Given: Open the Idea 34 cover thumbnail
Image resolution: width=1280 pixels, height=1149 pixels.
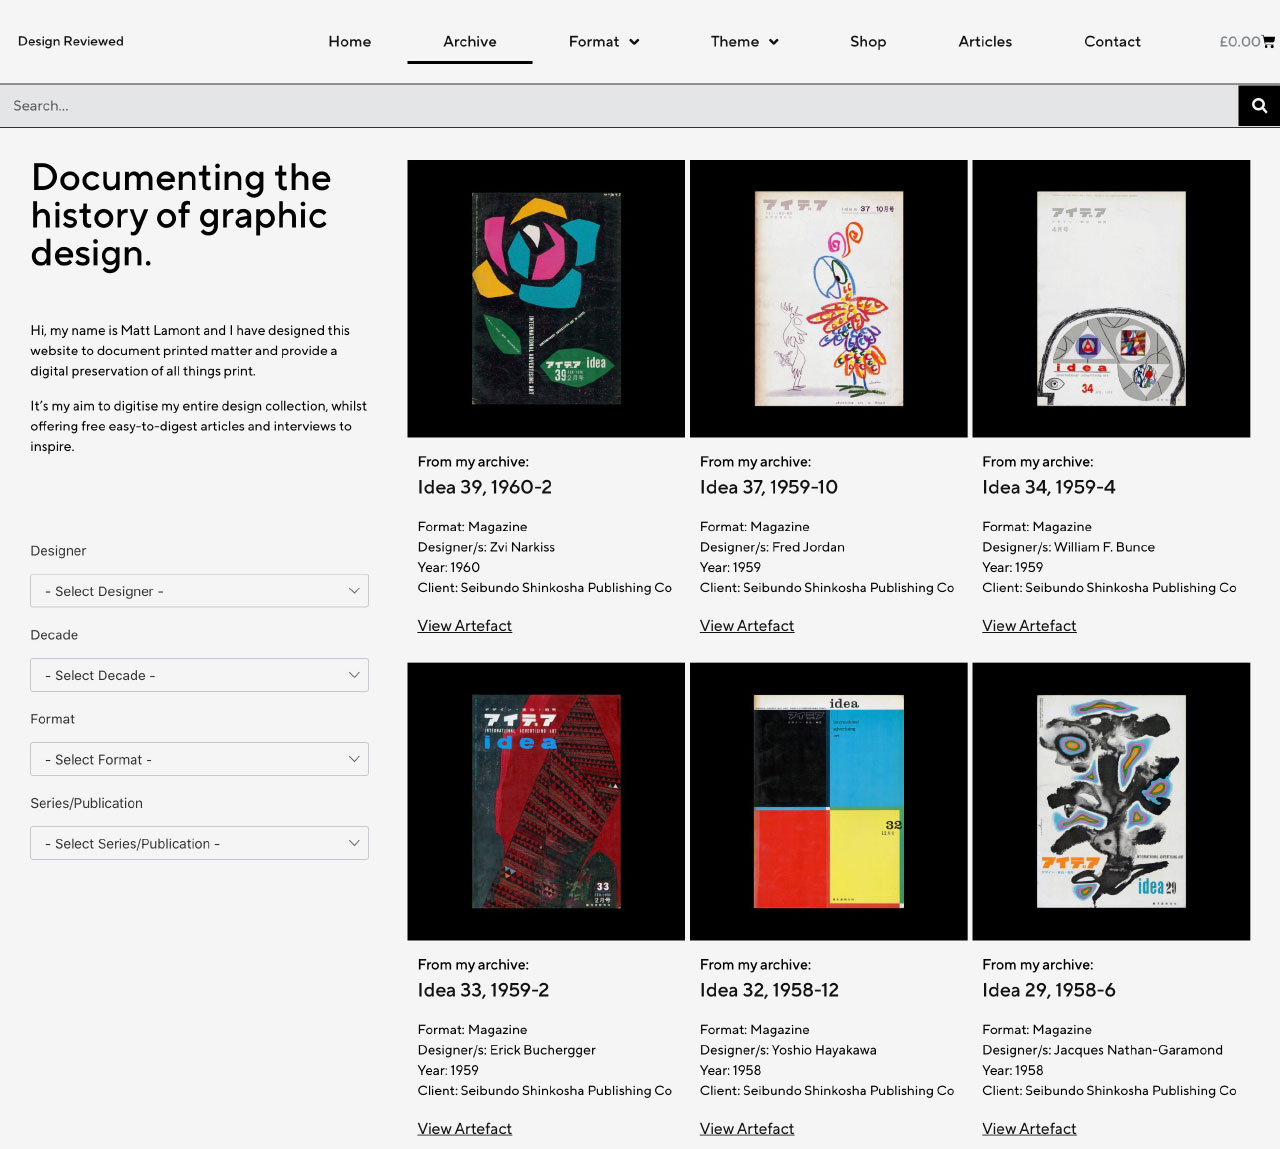Looking at the screenshot, I should (1111, 298).
